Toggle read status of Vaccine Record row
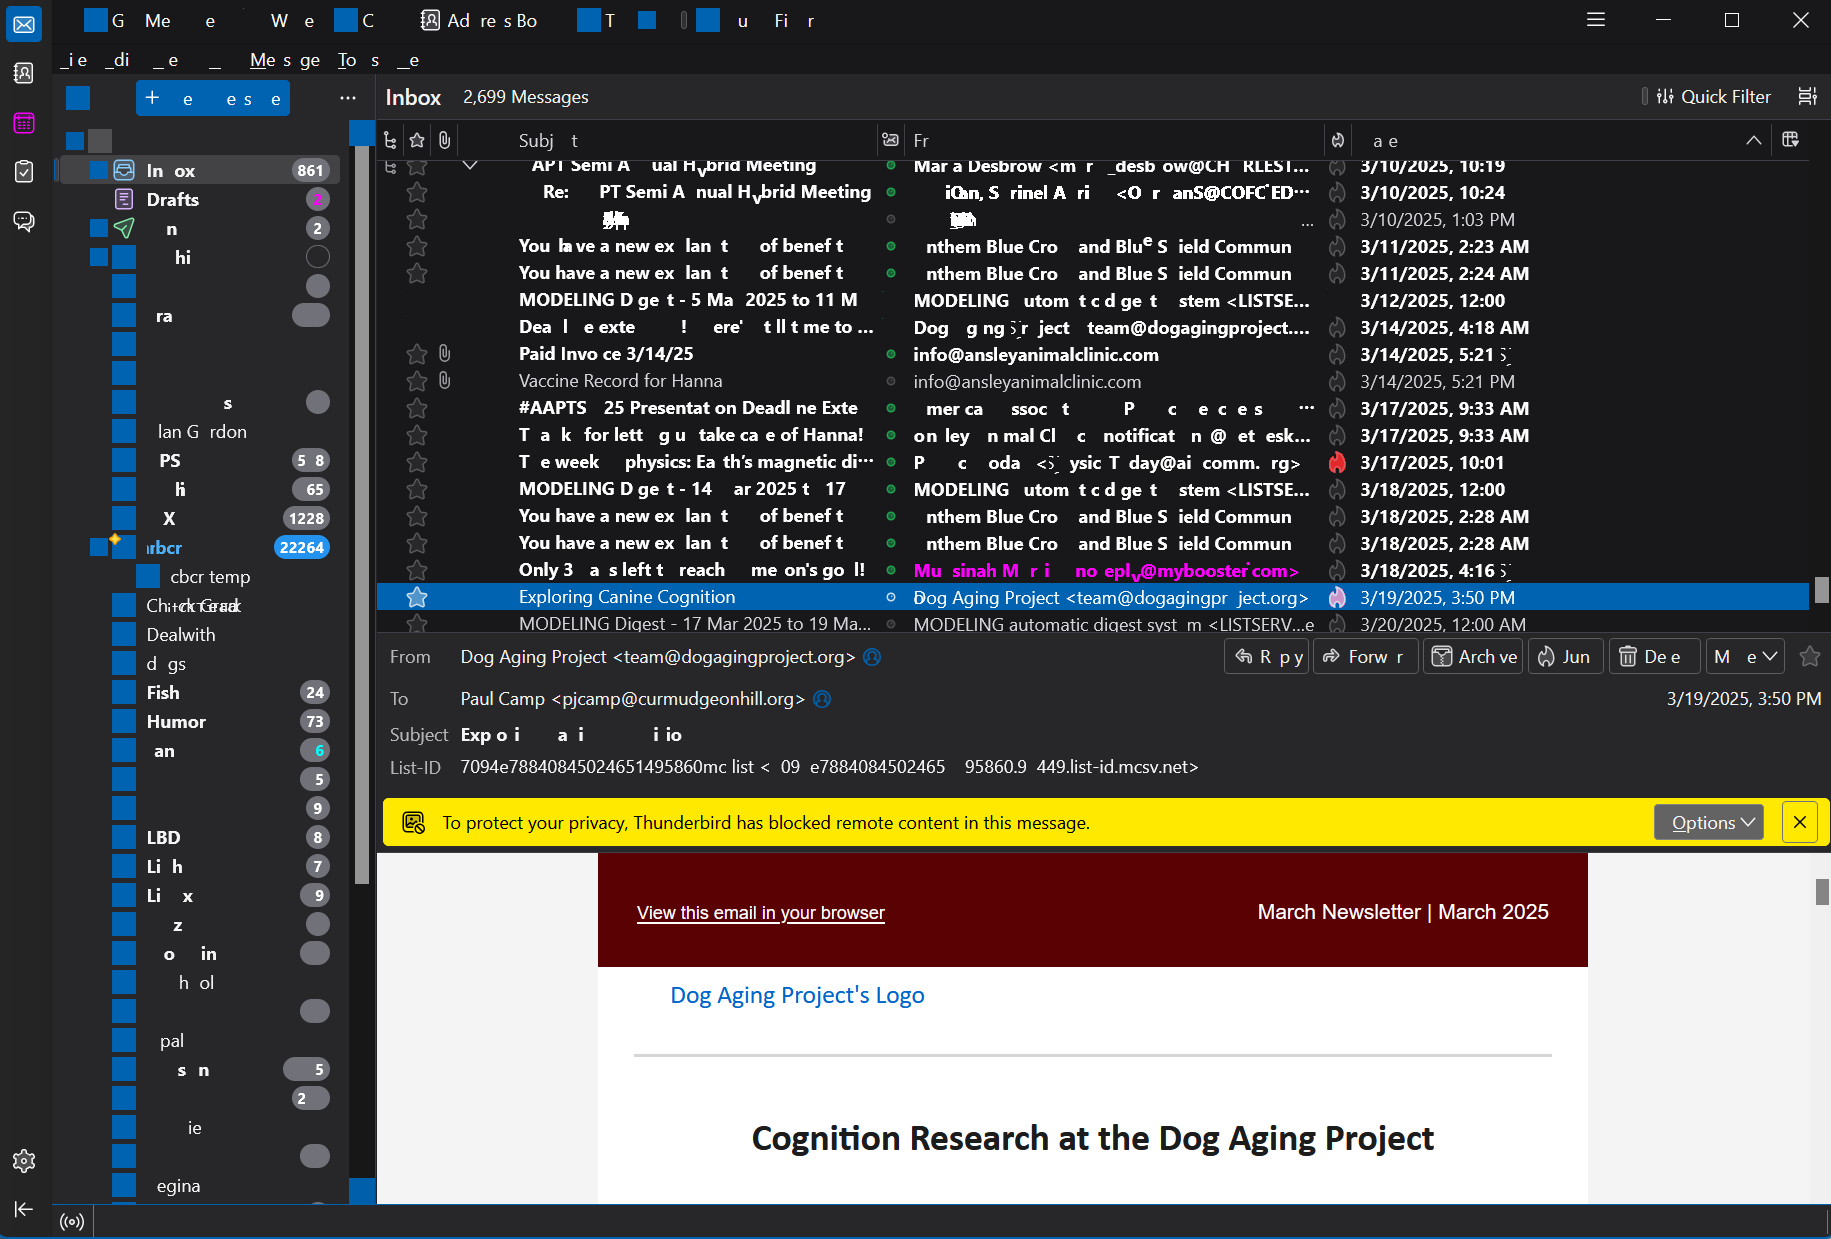1831x1239 pixels. coord(890,381)
